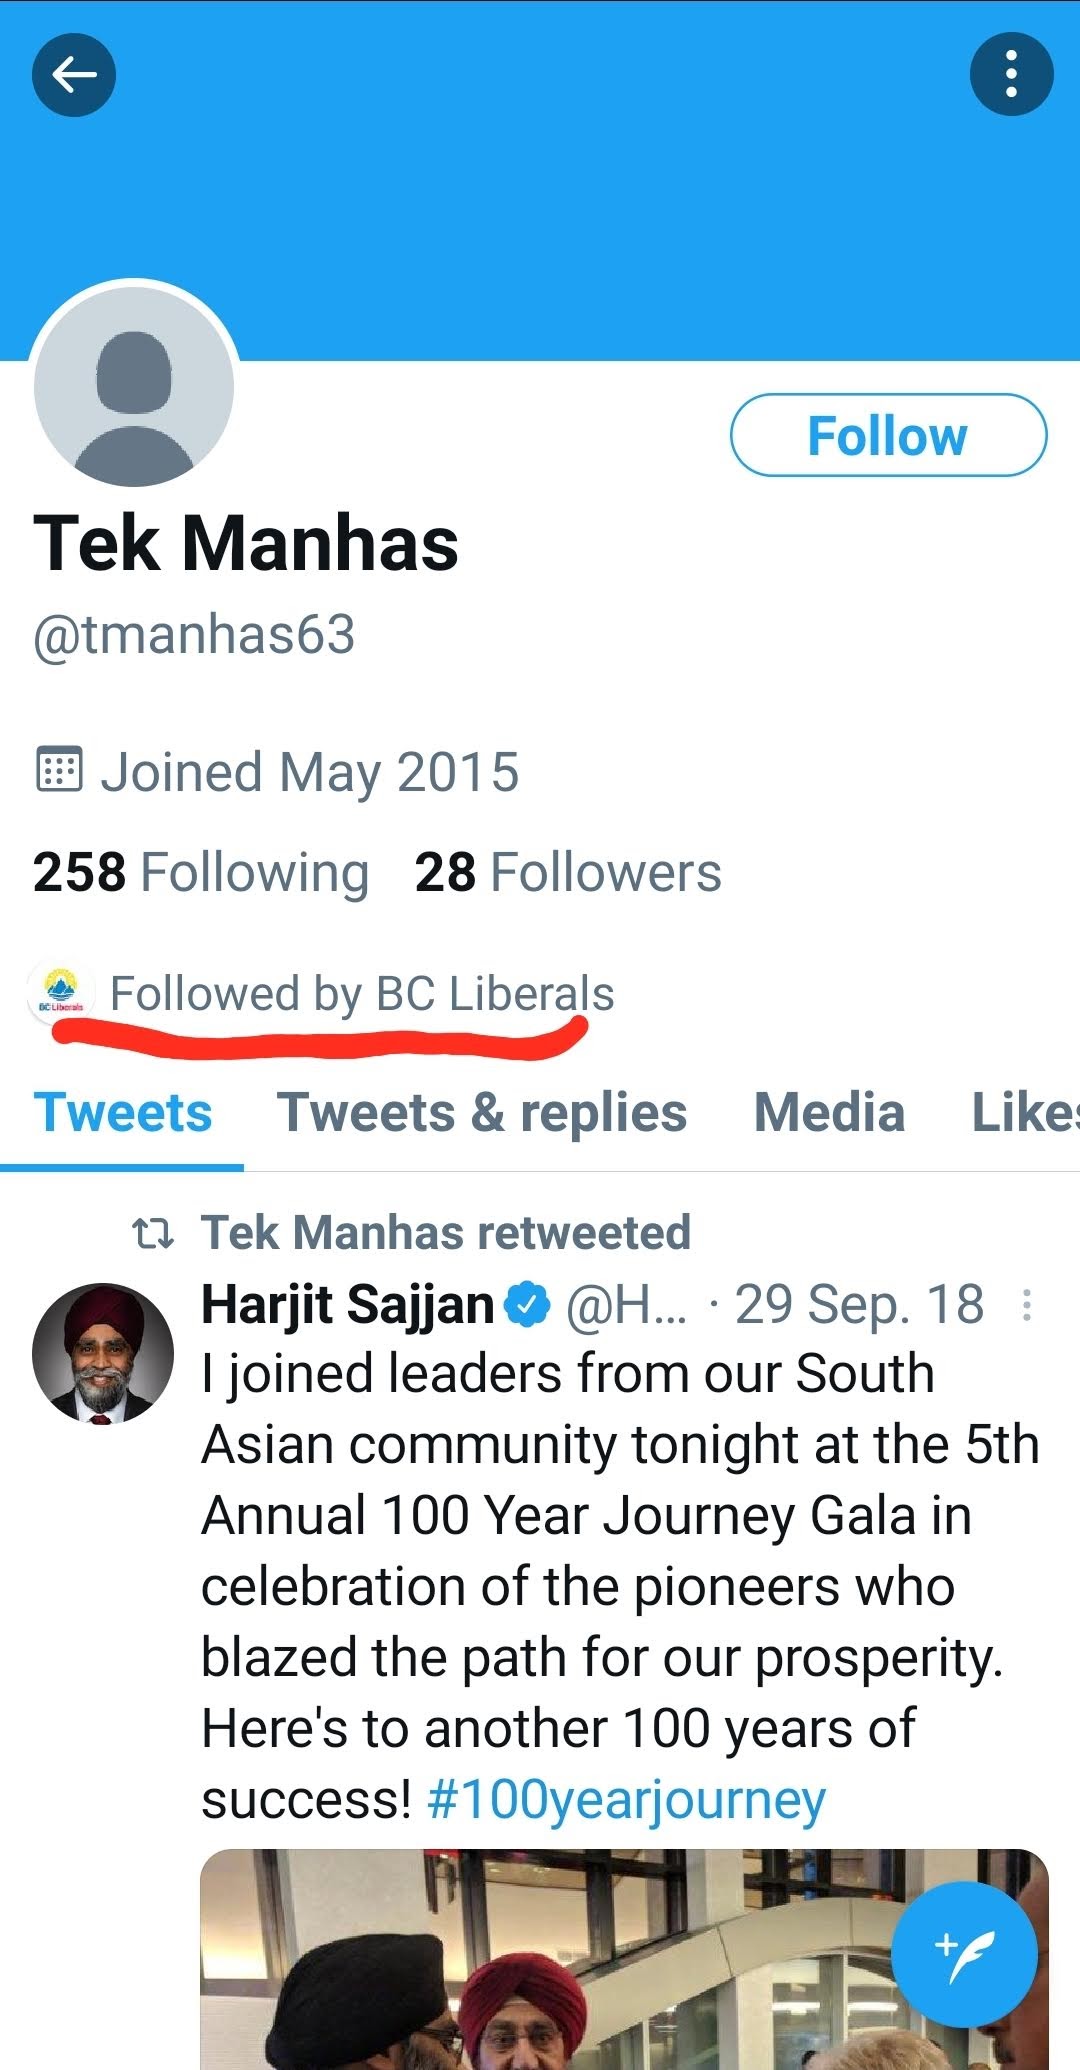Tap the calendar icon beside Joined date

(59, 770)
